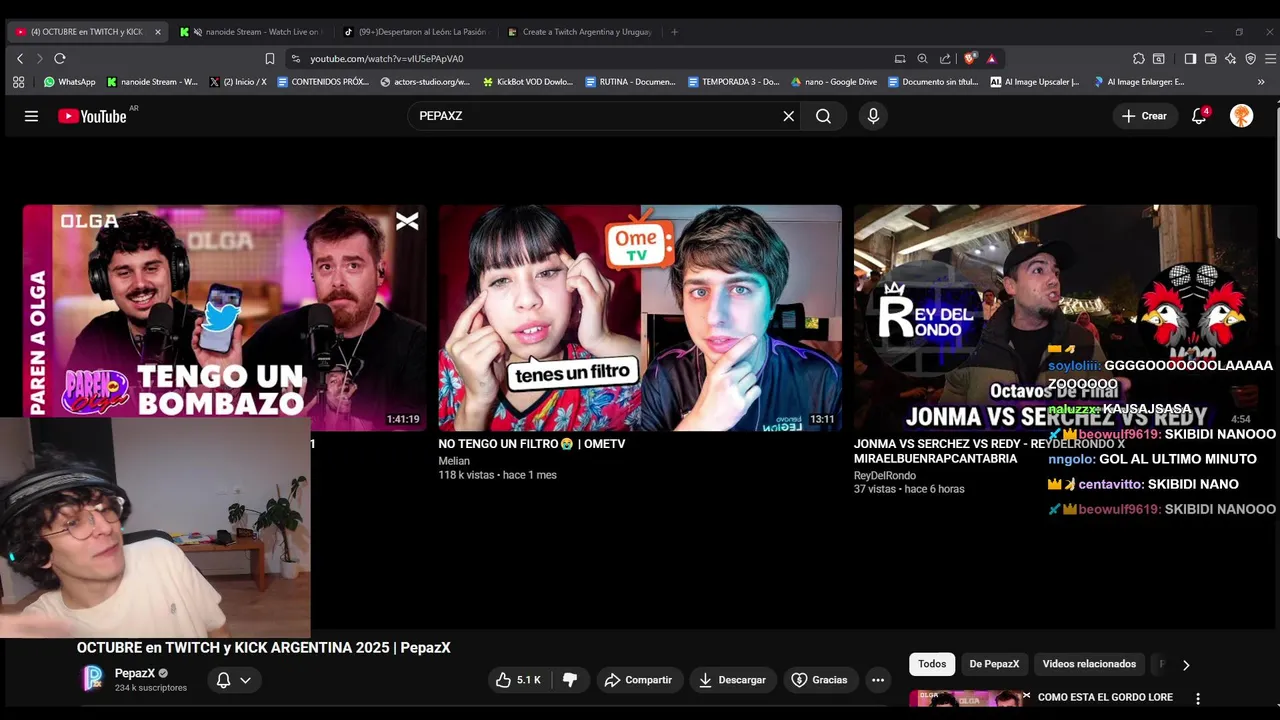
Task: Open Leo AI sparkle icon
Action: 1230,59
